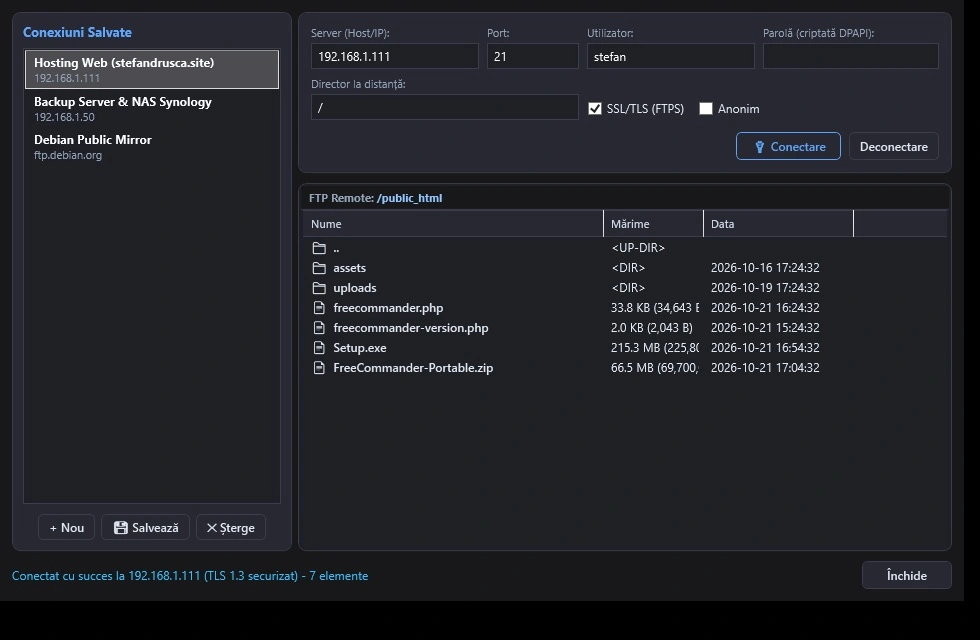980x640 pixels.
Task: Select the uploads folder name
Action: coord(355,288)
